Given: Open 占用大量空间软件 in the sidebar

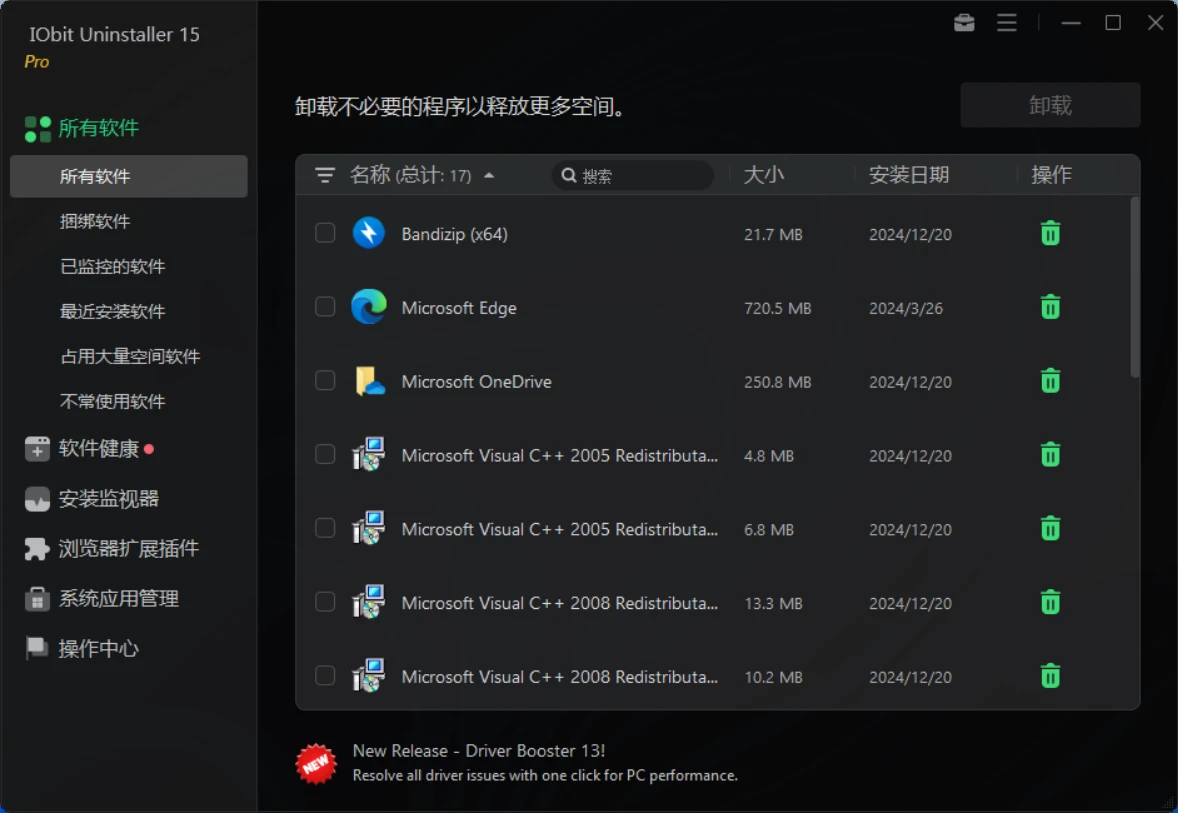Looking at the screenshot, I should point(130,357).
